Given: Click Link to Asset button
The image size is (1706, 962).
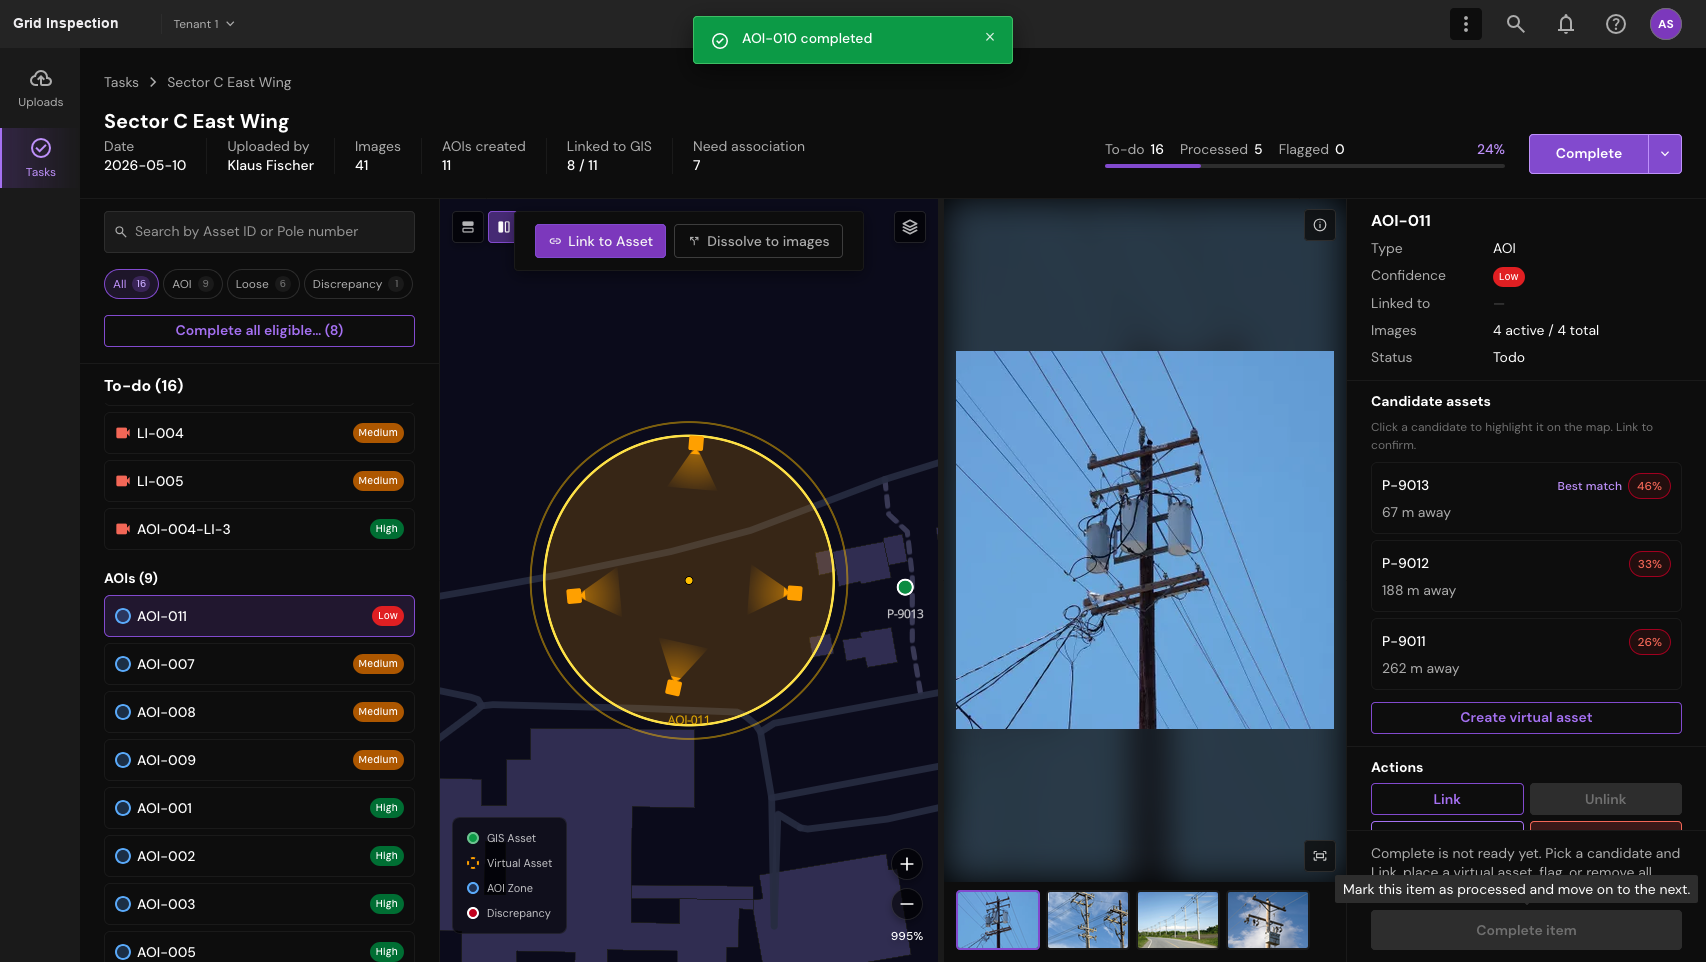Looking at the screenshot, I should click(x=600, y=241).
